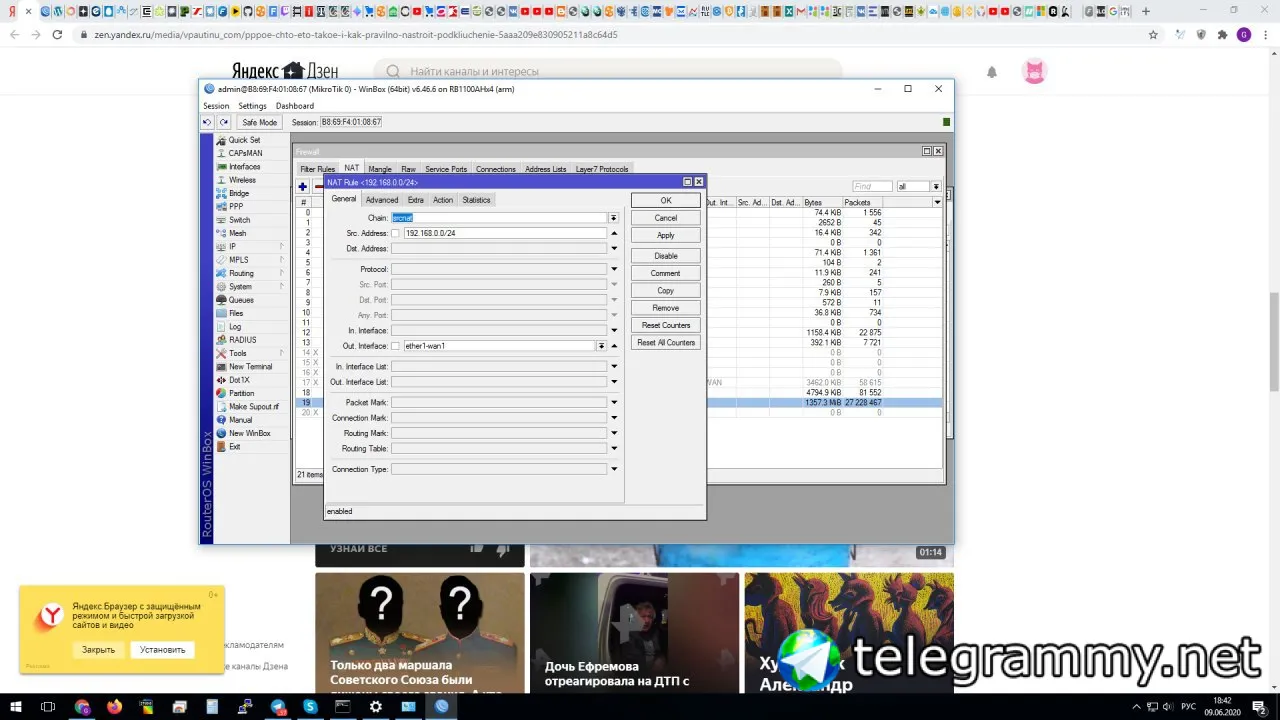1280x720 pixels.
Task: Open Interfaces in the sidebar
Action: pyautogui.click(x=244, y=167)
